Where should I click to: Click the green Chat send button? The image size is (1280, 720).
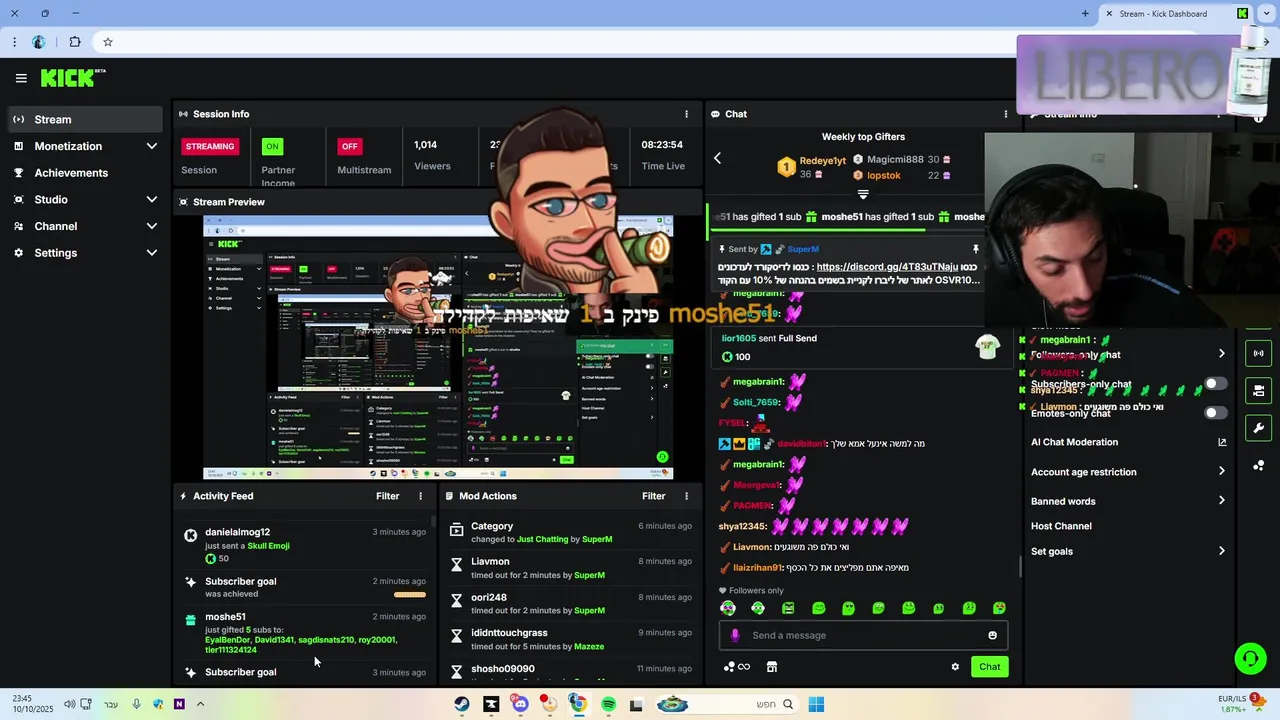click(989, 667)
